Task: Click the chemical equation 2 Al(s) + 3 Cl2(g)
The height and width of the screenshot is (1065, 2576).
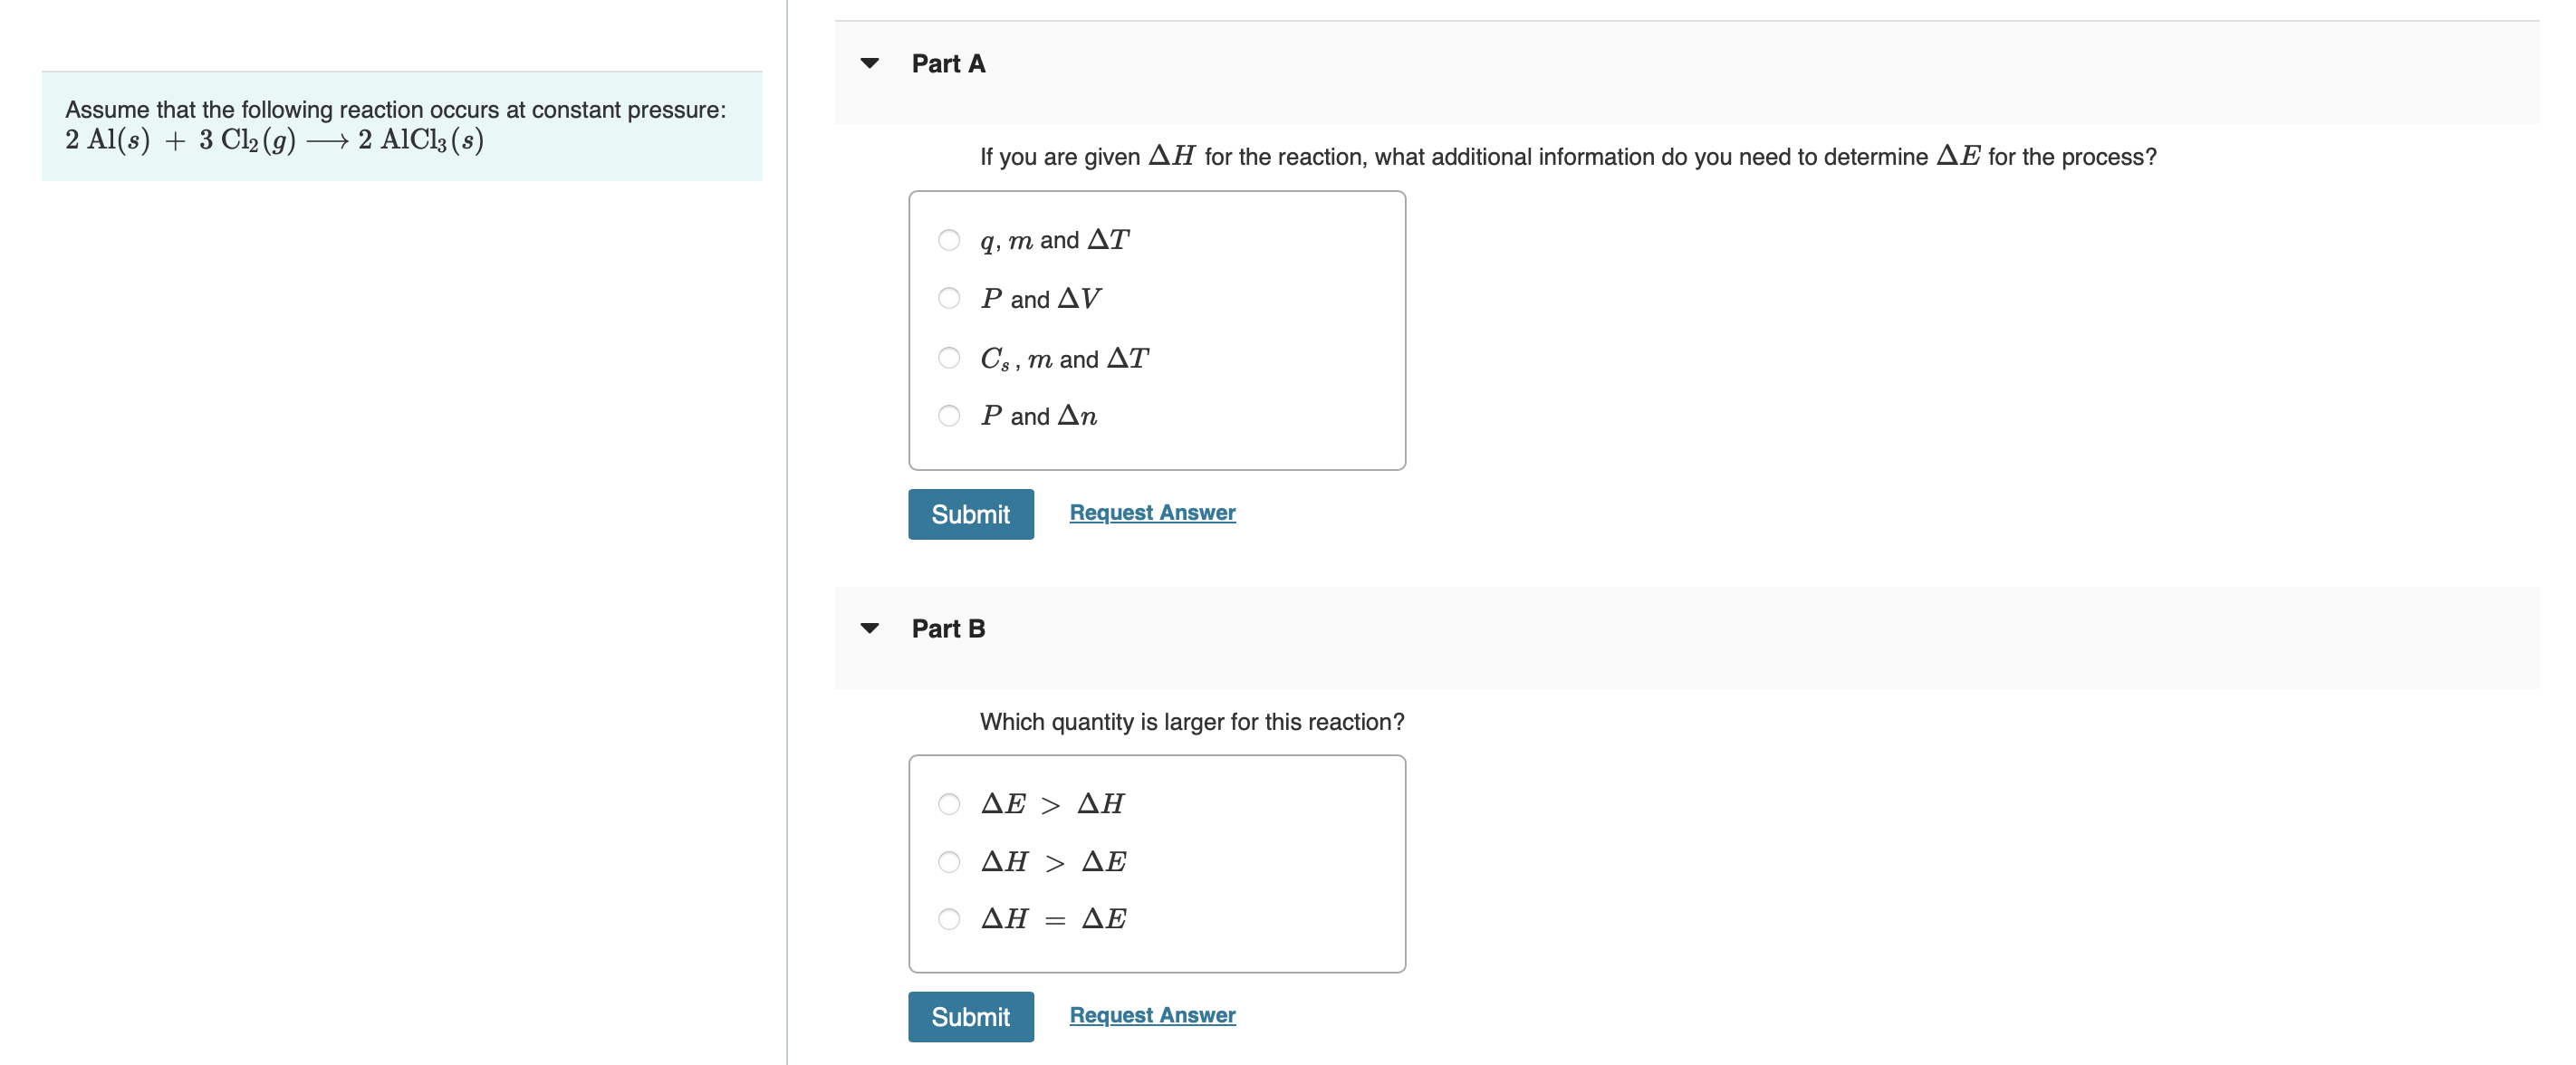Action: tap(274, 142)
